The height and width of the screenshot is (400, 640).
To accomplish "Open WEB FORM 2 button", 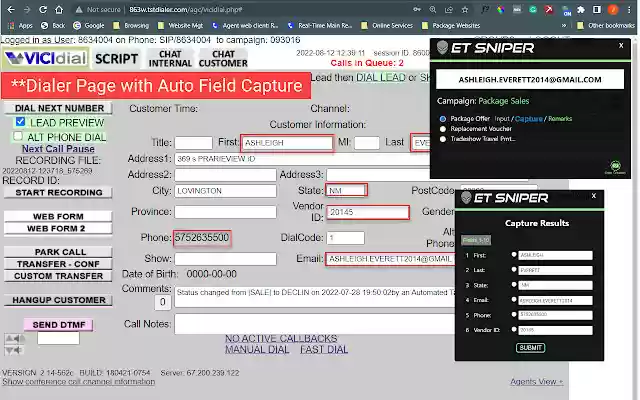I will [x=58, y=229].
